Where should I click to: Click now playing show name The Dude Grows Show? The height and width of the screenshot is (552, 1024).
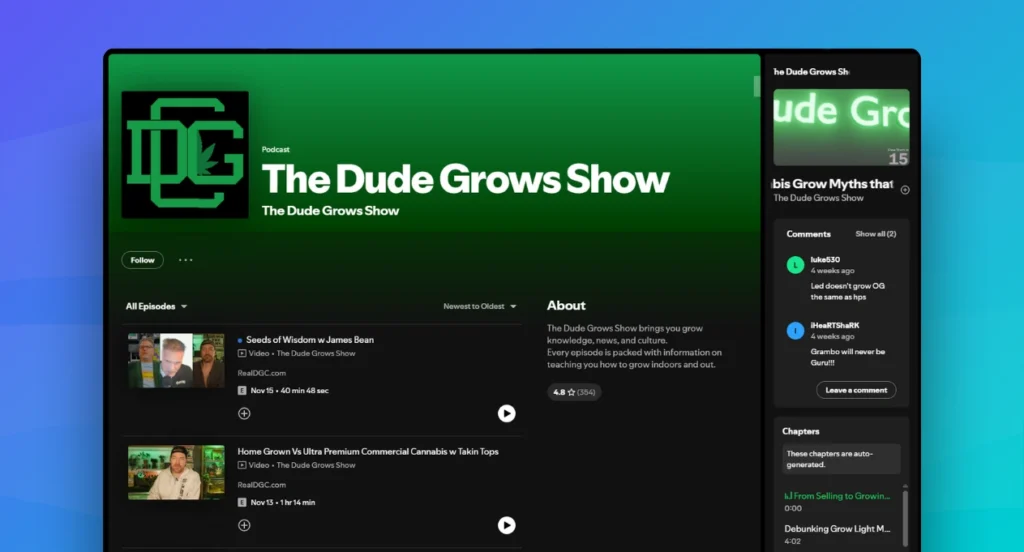(818, 198)
